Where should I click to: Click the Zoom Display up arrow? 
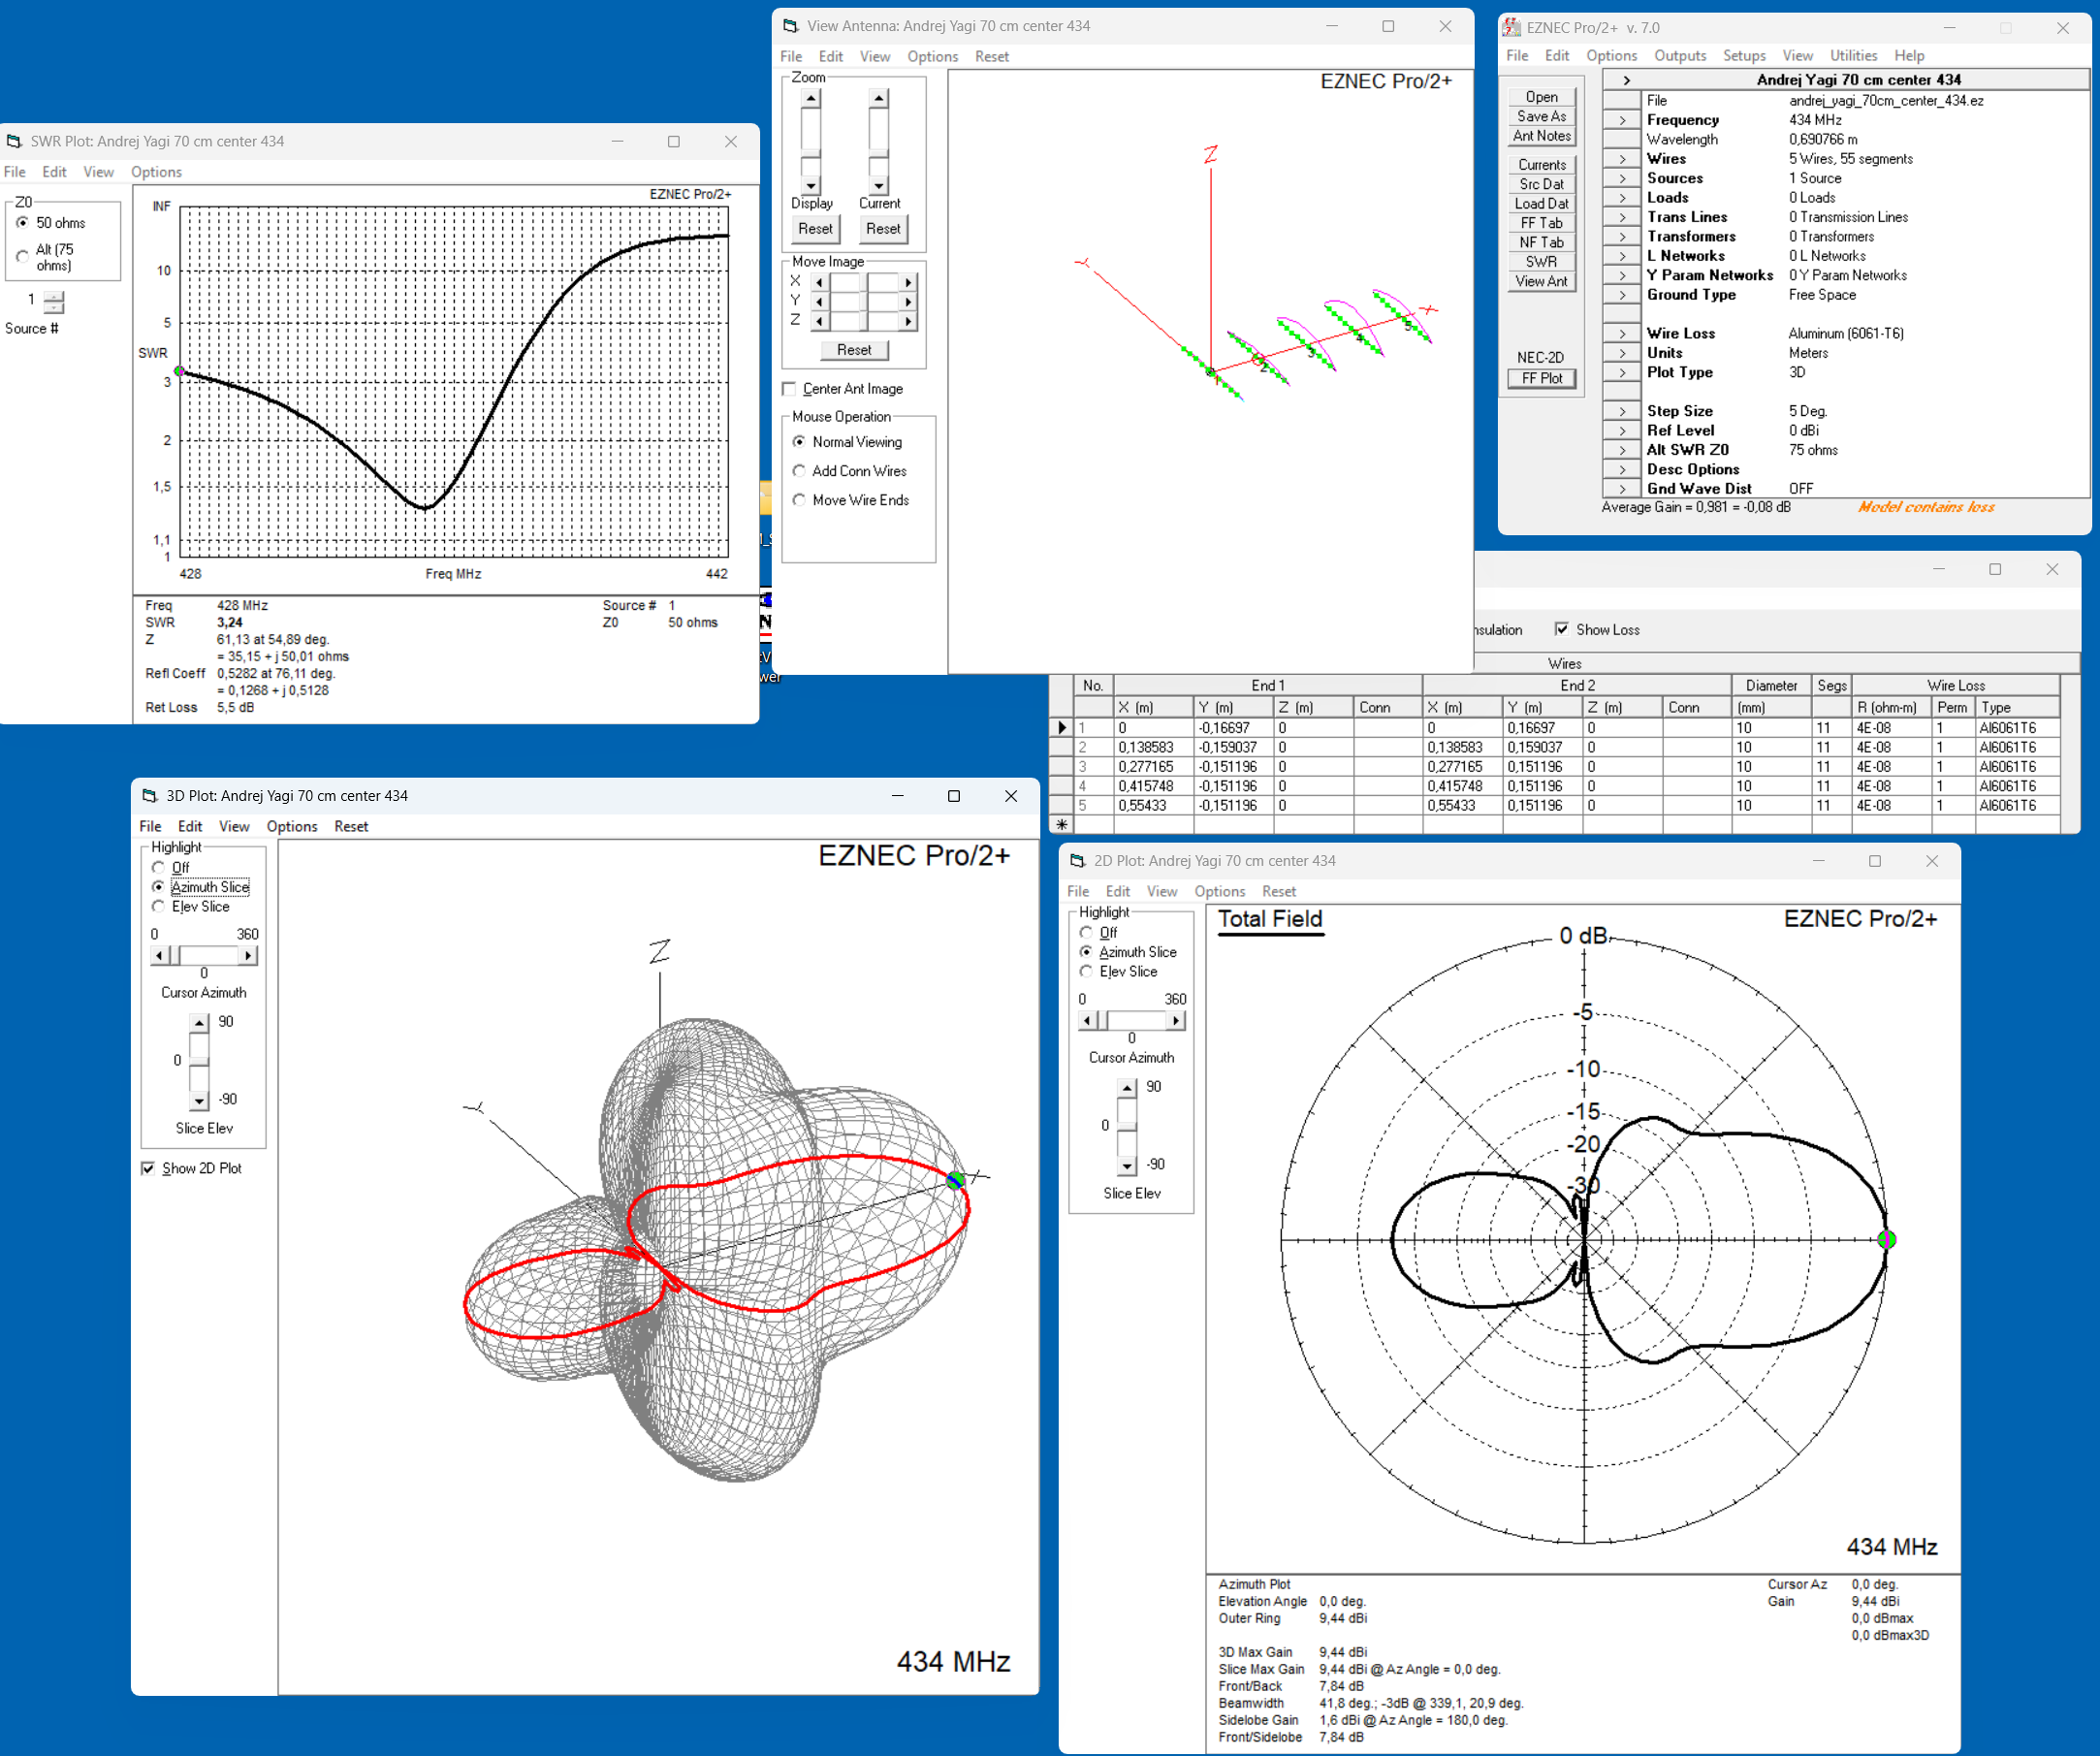click(x=811, y=98)
